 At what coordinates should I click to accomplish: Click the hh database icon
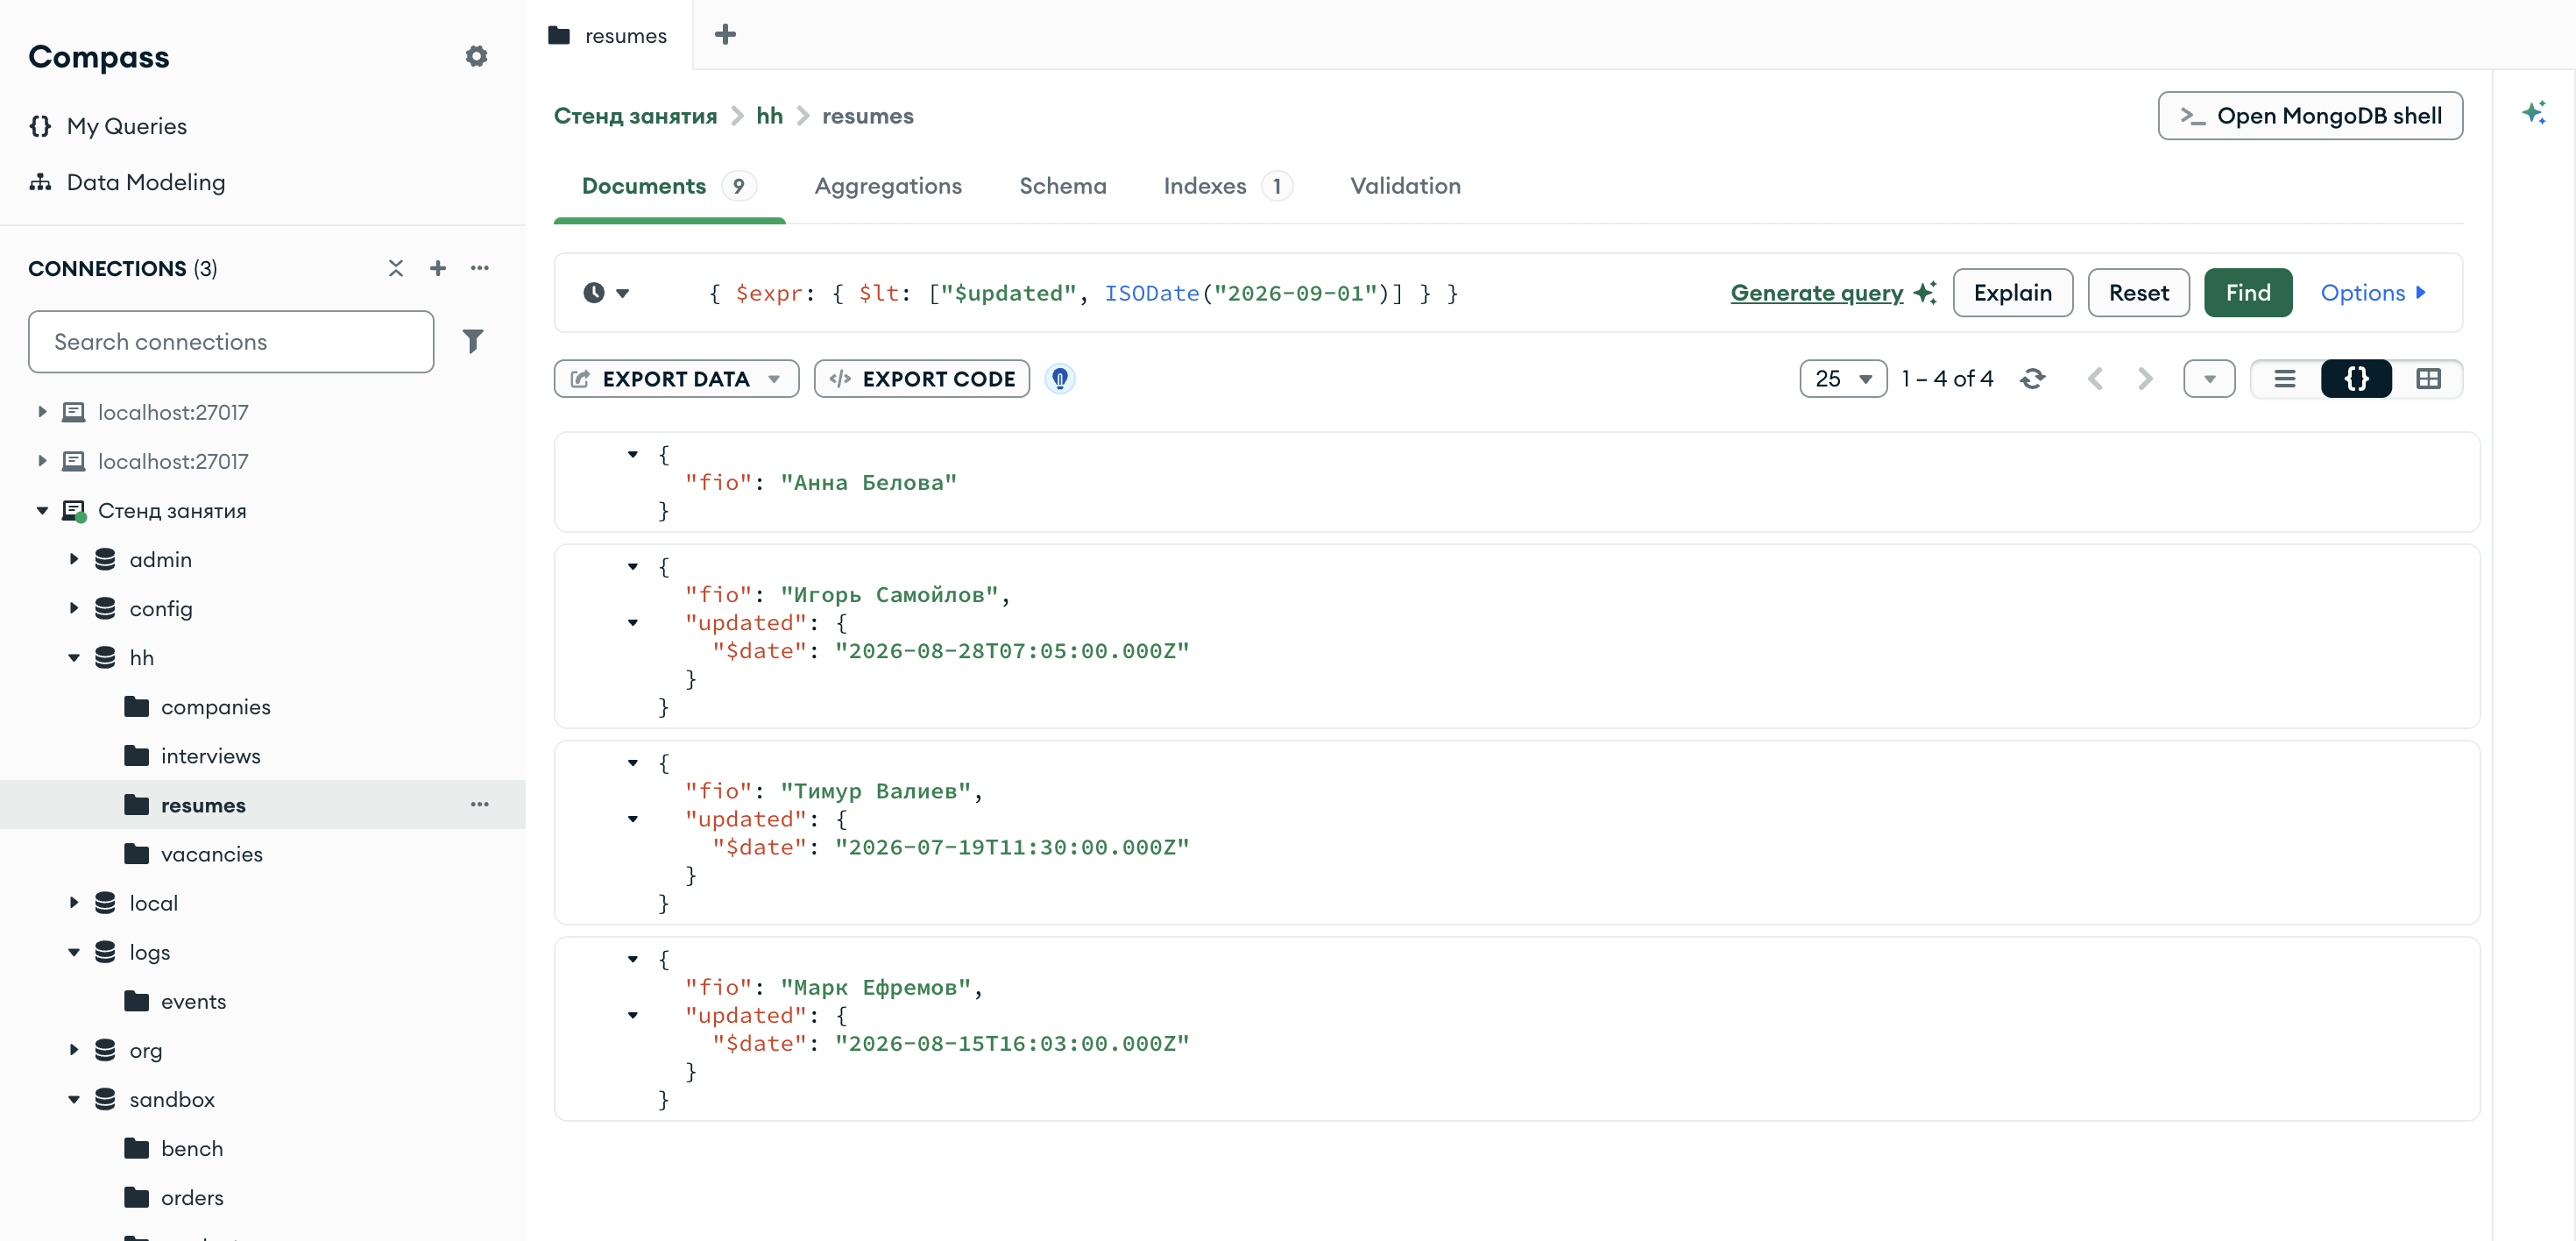pyautogui.click(x=105, y=657)
